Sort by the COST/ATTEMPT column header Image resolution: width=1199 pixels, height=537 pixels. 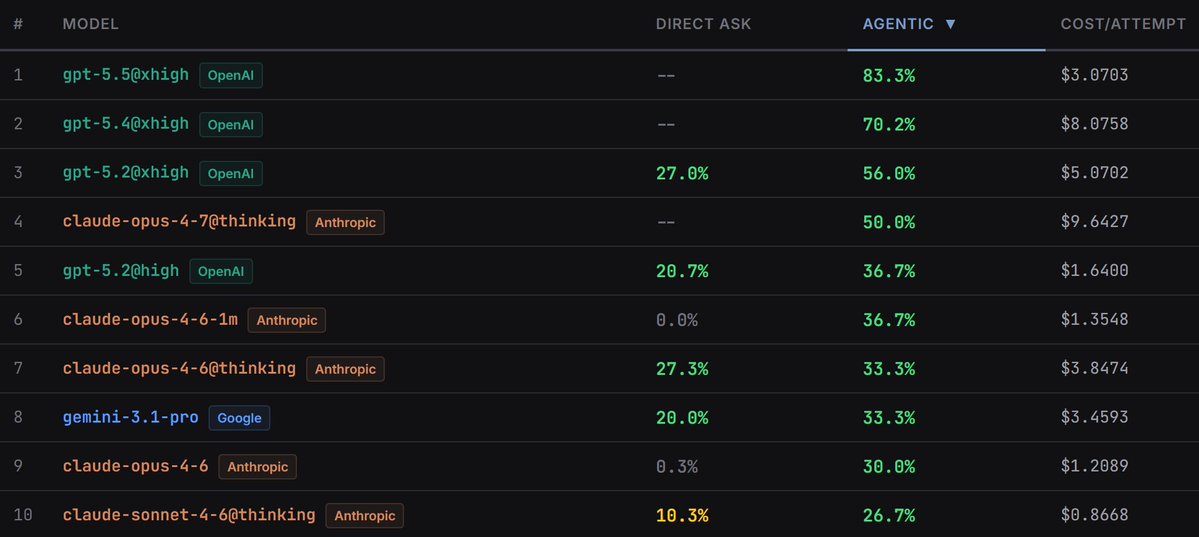(1123, 24)
